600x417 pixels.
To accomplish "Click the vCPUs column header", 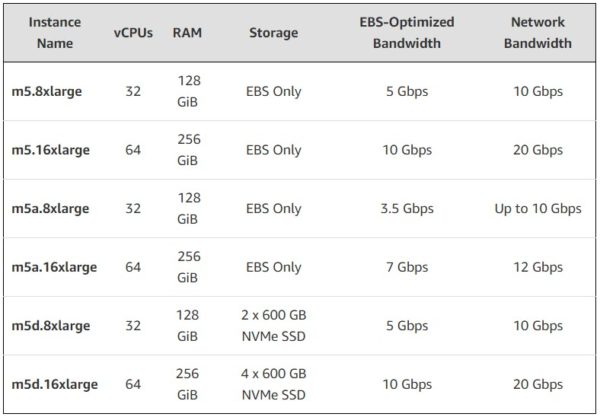I will point(133,33).
